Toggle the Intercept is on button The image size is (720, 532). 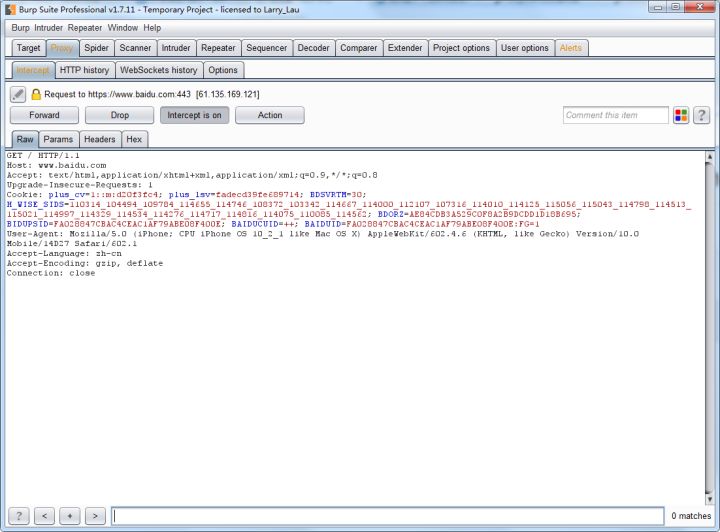[194, 115]
